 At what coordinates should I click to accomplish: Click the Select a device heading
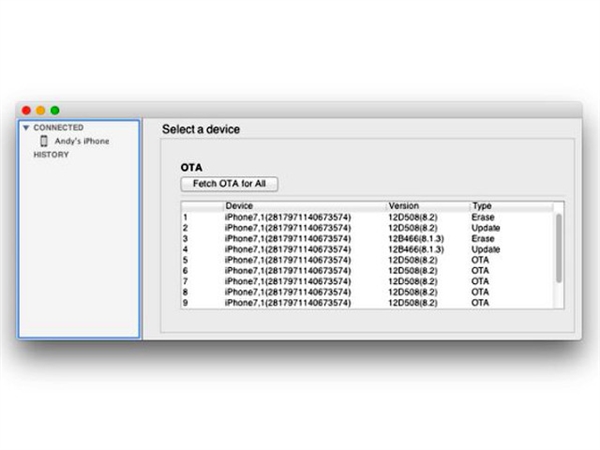(x=201, y=129)
